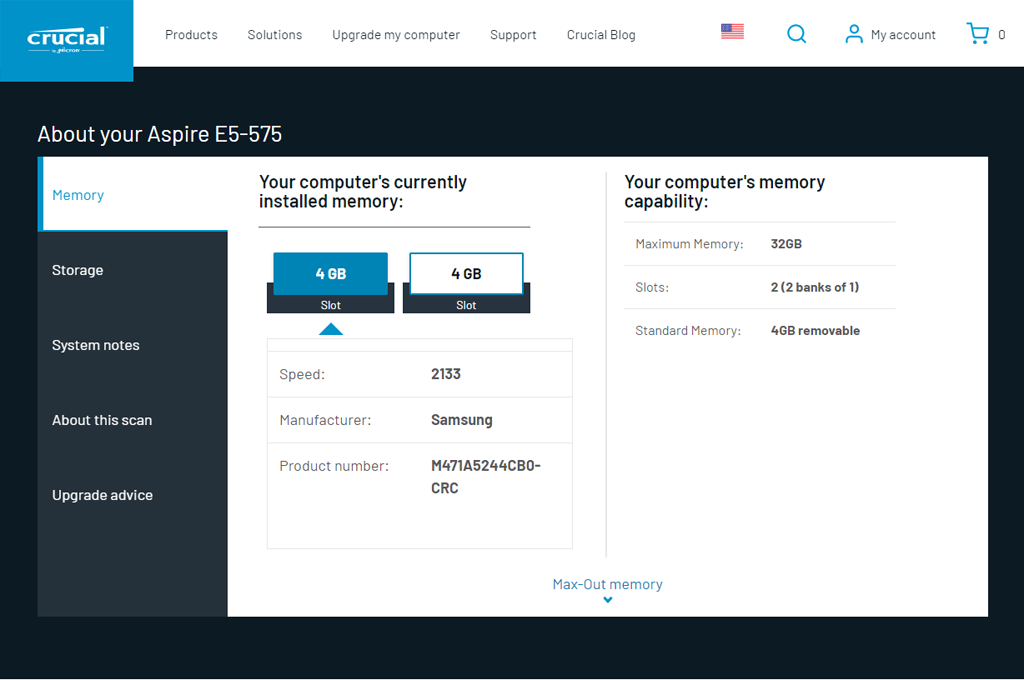The width and height of the screenshot is (1024, 680).
Task: Click the memory capability heading
Action: point(724,191)
